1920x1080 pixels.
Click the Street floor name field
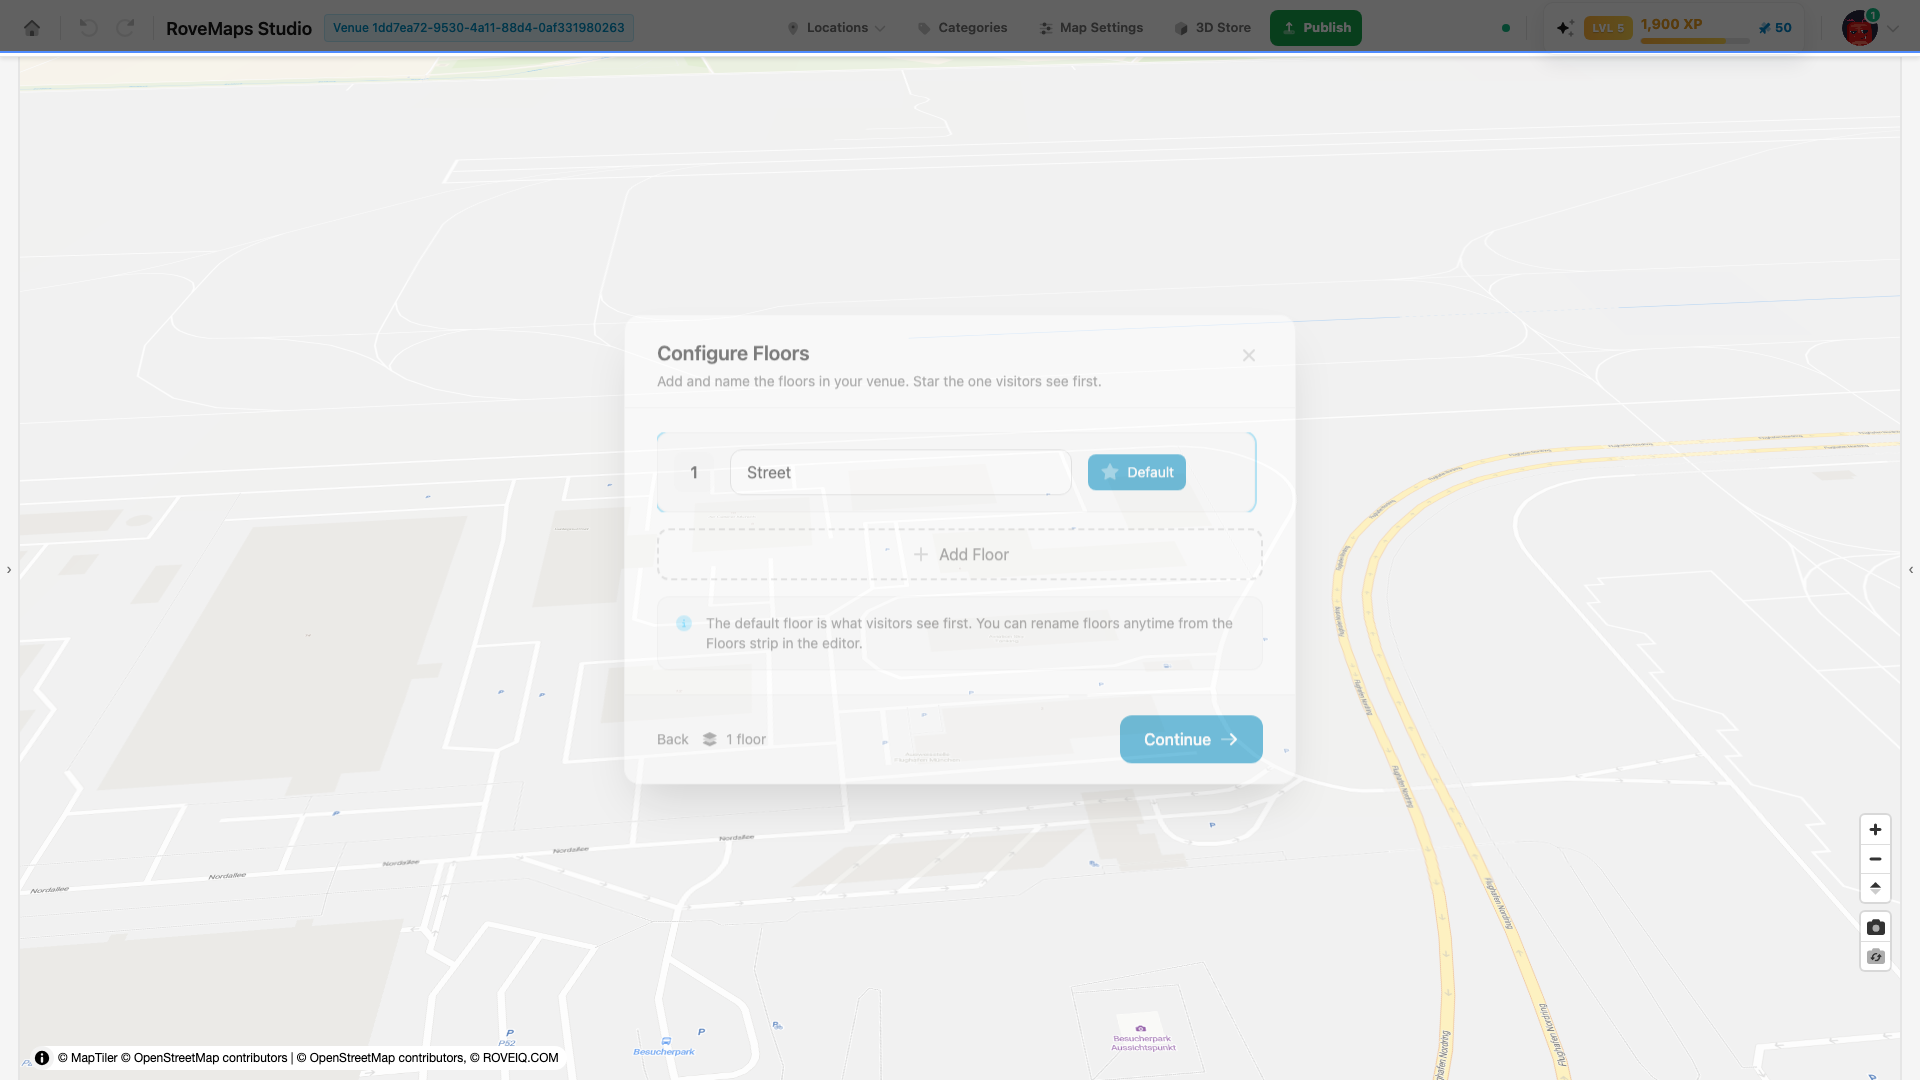[x=900, y=472]
